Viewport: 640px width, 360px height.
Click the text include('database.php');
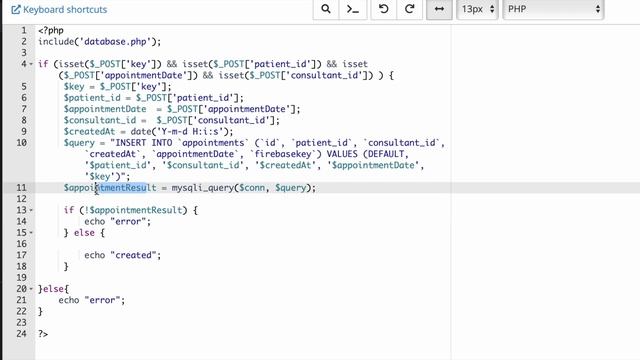point(100,42)
